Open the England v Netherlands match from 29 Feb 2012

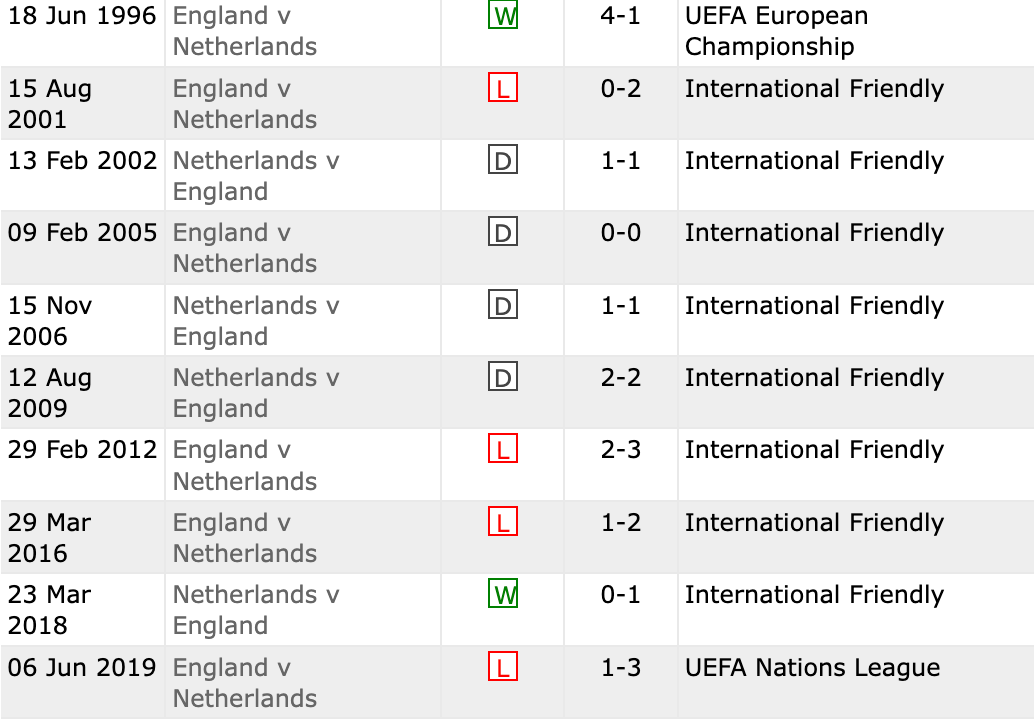click(244, 465)
